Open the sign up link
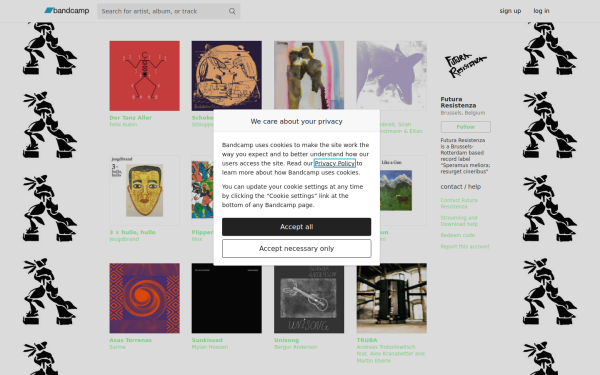 coord(510,11)
